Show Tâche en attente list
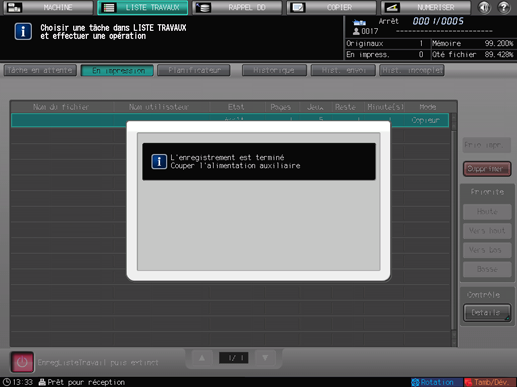The width and height of the screenshot is (517, 387). click(40, 70)
